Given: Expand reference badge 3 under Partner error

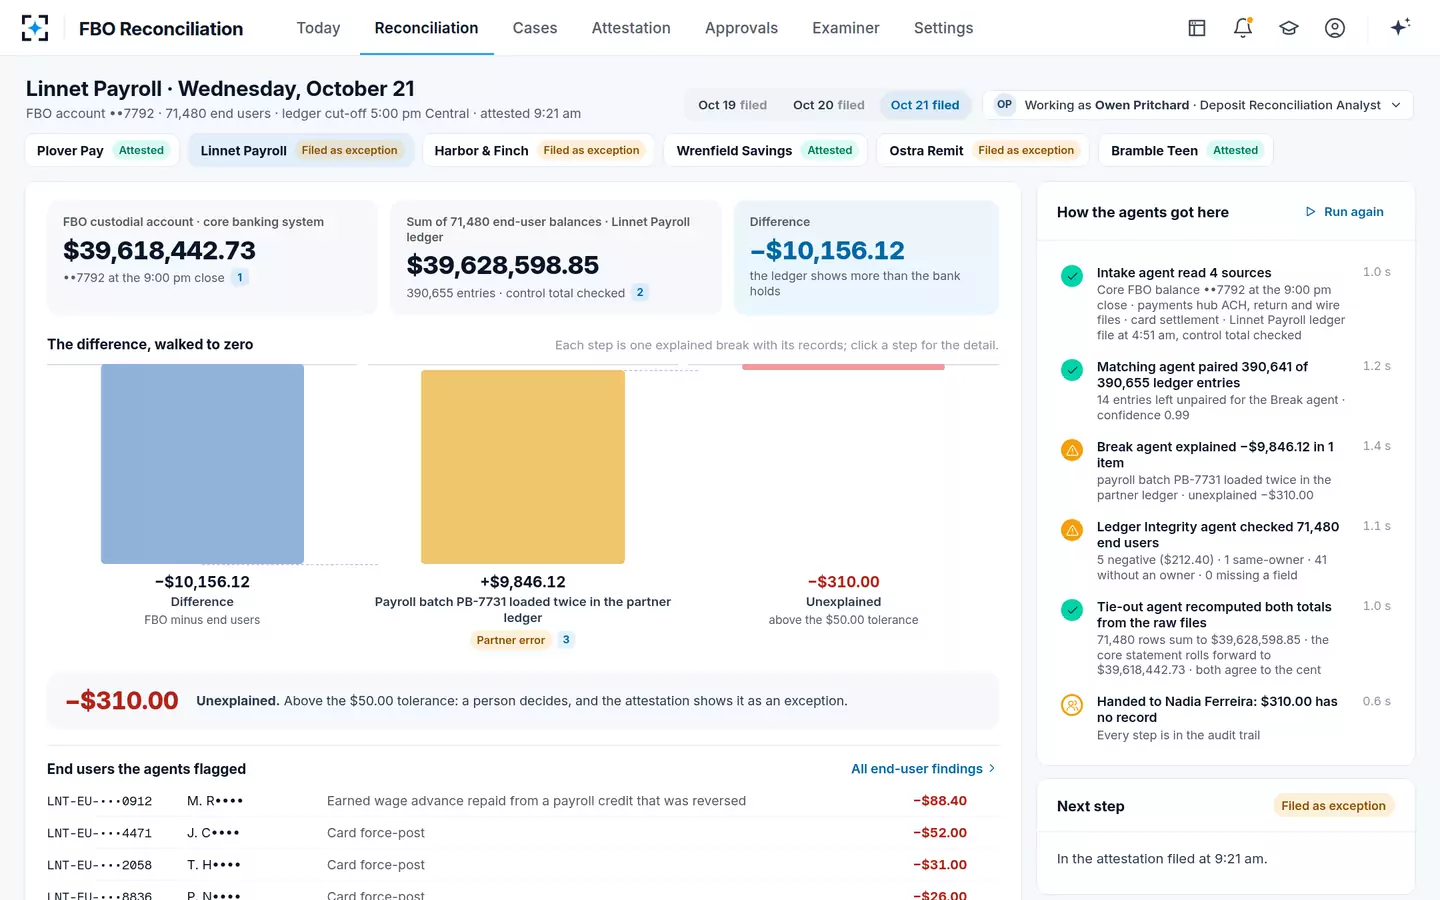Looking at the screenshot, I should point(566,640).
